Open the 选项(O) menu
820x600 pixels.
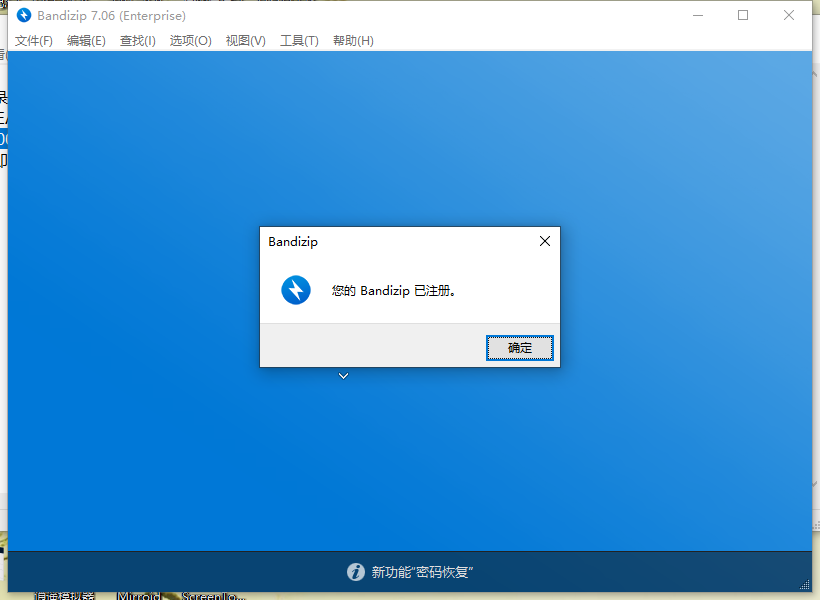tap(190, 41)
